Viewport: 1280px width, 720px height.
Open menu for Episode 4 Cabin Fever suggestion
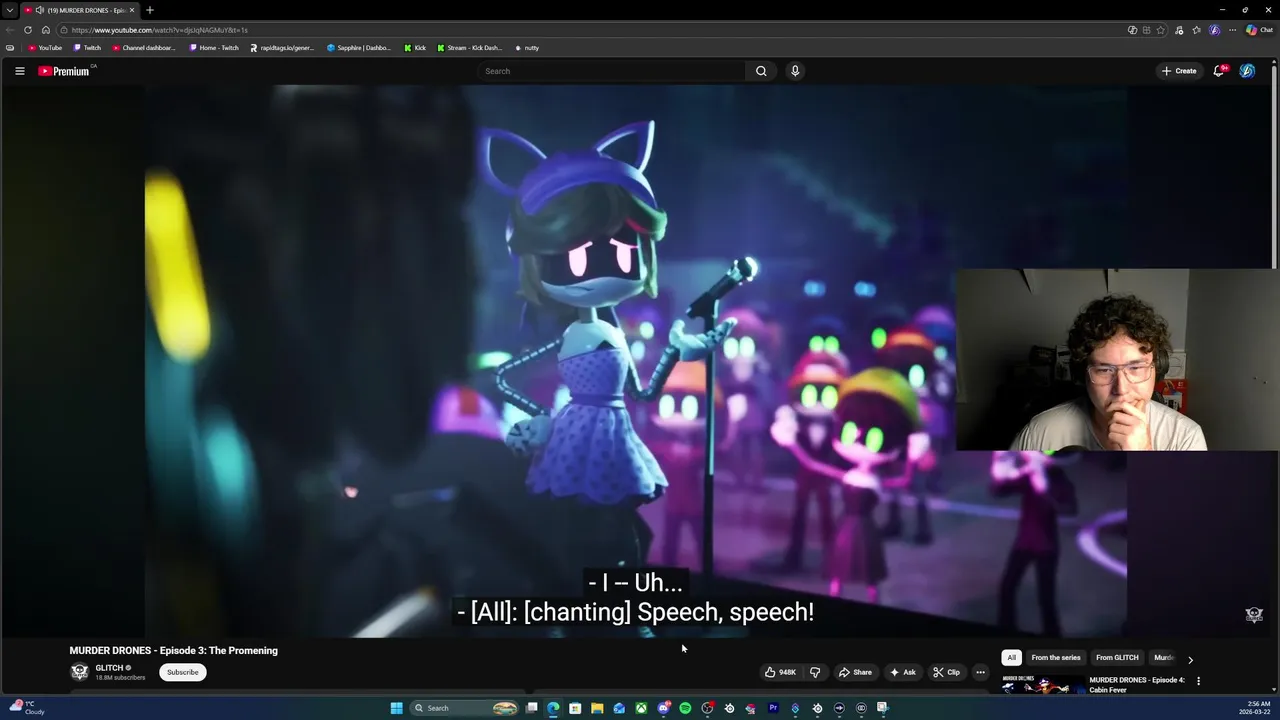[1198, 681]
